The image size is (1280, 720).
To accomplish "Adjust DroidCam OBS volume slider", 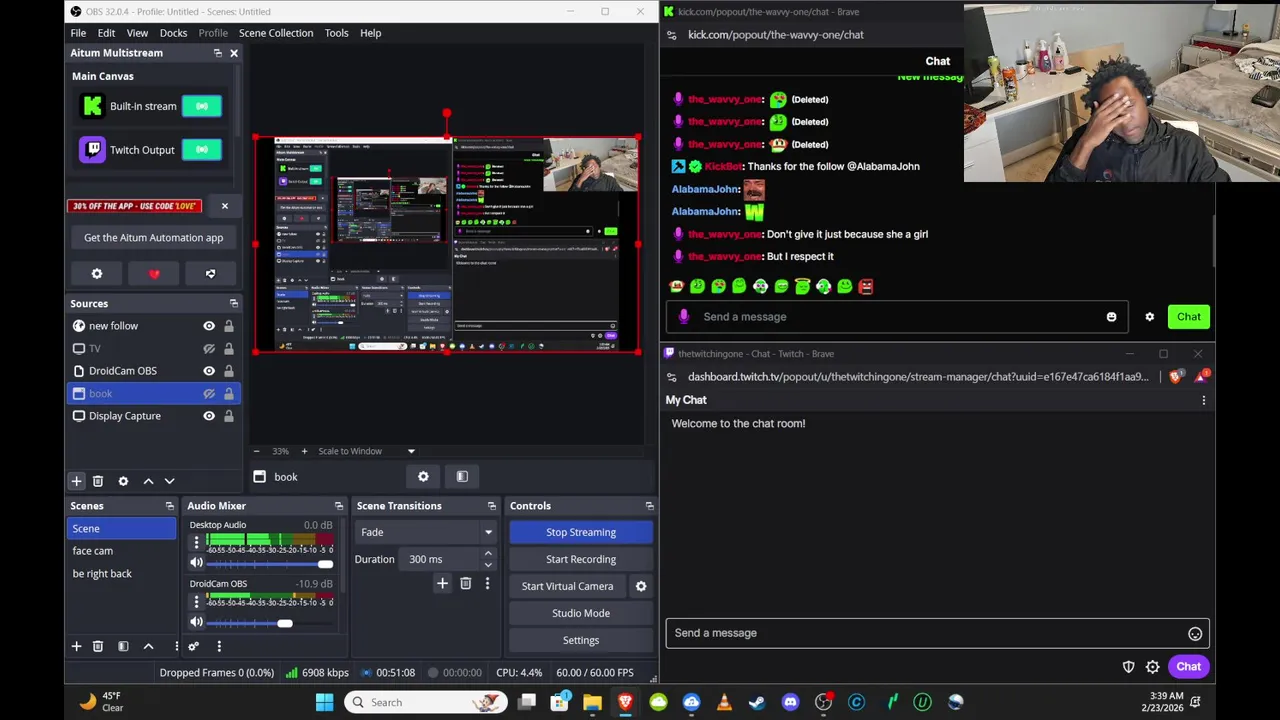I will [x=269, y=623].
